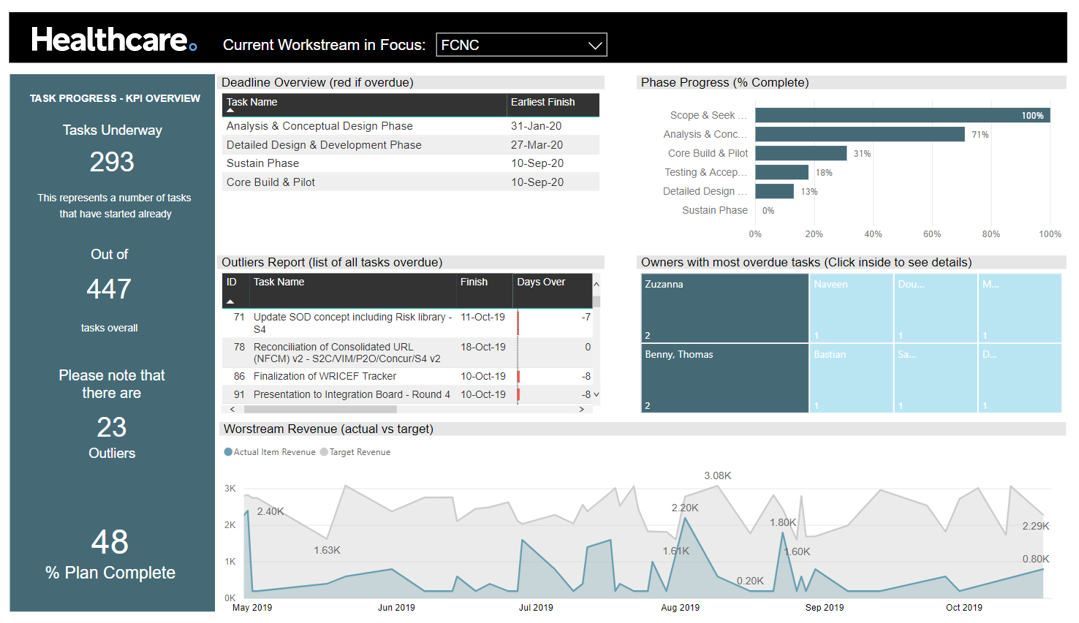Screen dimensions: 1079x623
Task: Click the dropdown arrow next to FCNC
Action: click(595, 44)
